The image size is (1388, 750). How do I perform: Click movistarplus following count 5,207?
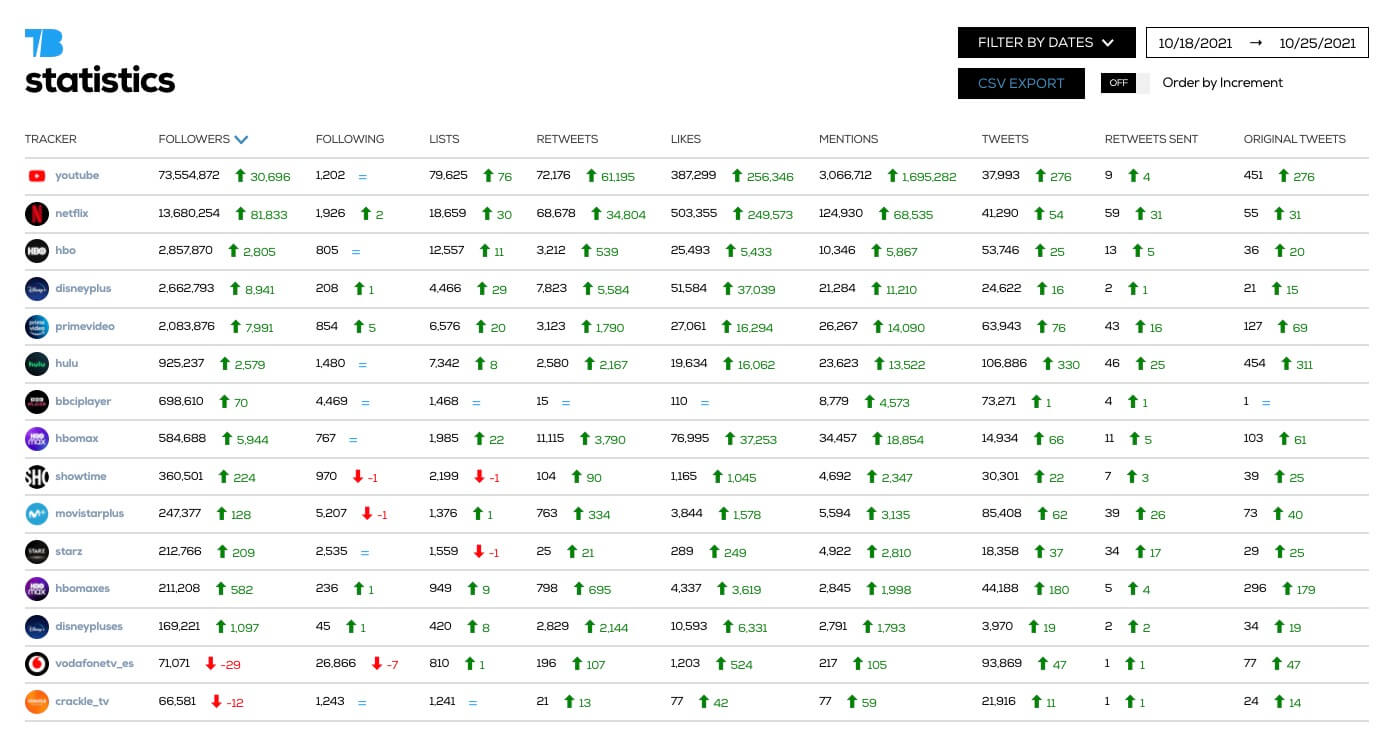pyautogui.click(x=331, y=513)
